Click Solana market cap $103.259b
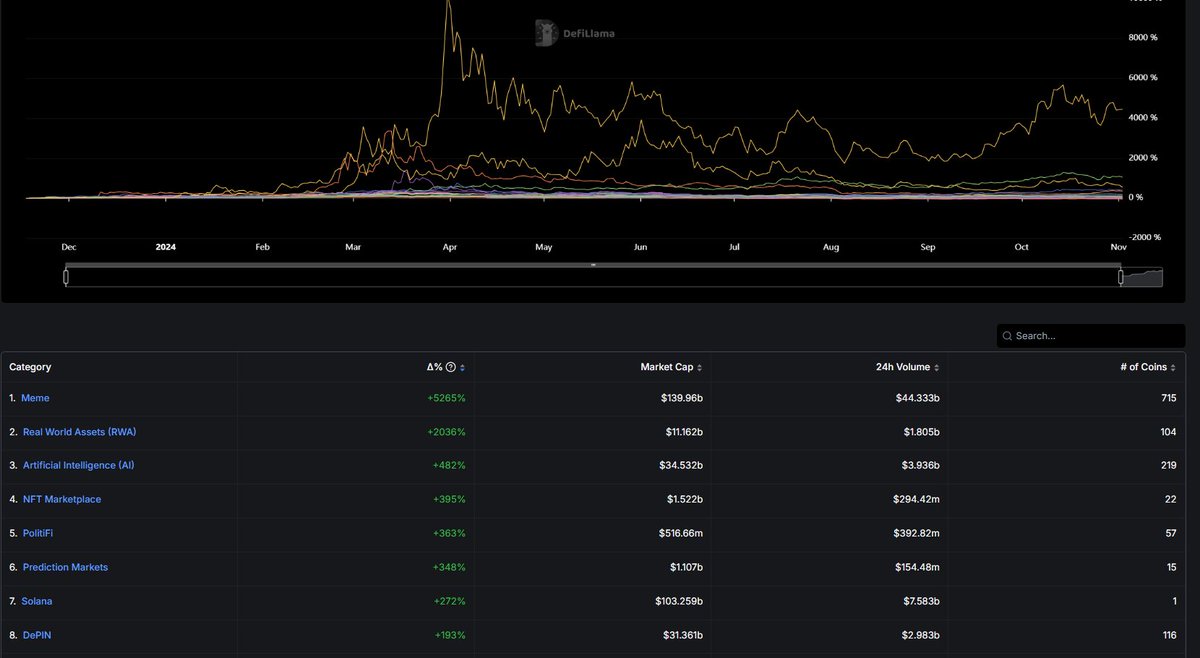Image resolution: width=1200 pixels, height=658 pixels. (678, 601)
